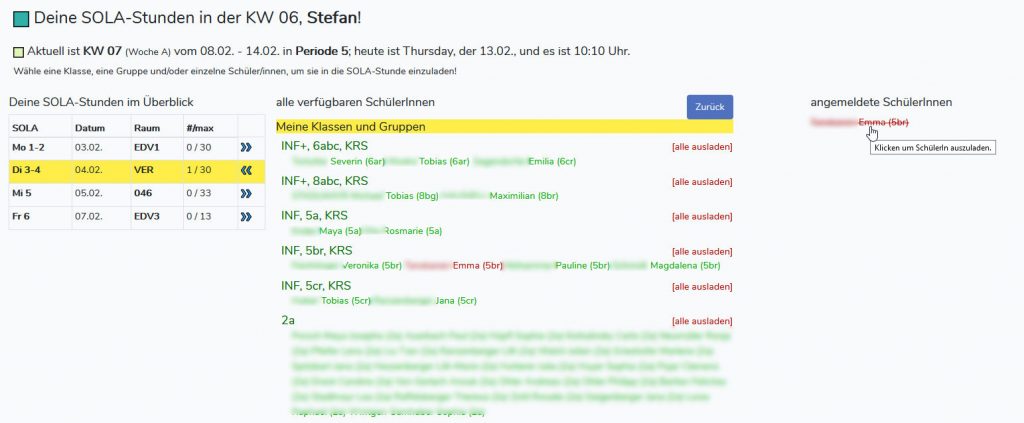This screenshot has height=423, width=1024.
Task: Open Fr 6 row double-arrow icon
Action: click(246, 216)
